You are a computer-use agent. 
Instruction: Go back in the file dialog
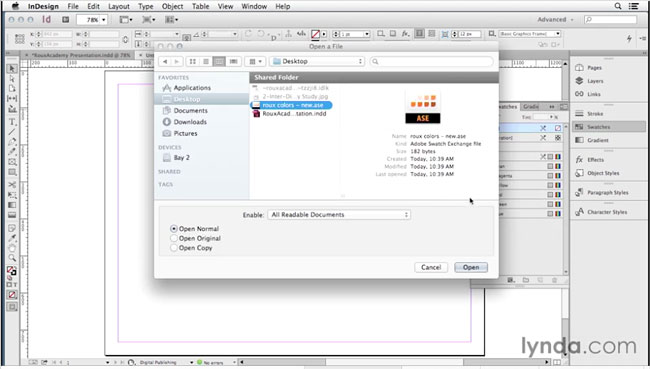coord(165,61)
